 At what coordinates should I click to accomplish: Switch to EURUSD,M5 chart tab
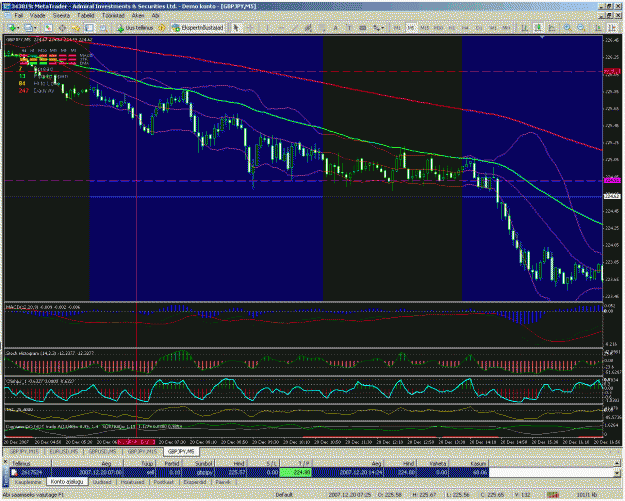pyautogui.click(x=64, y=452)
